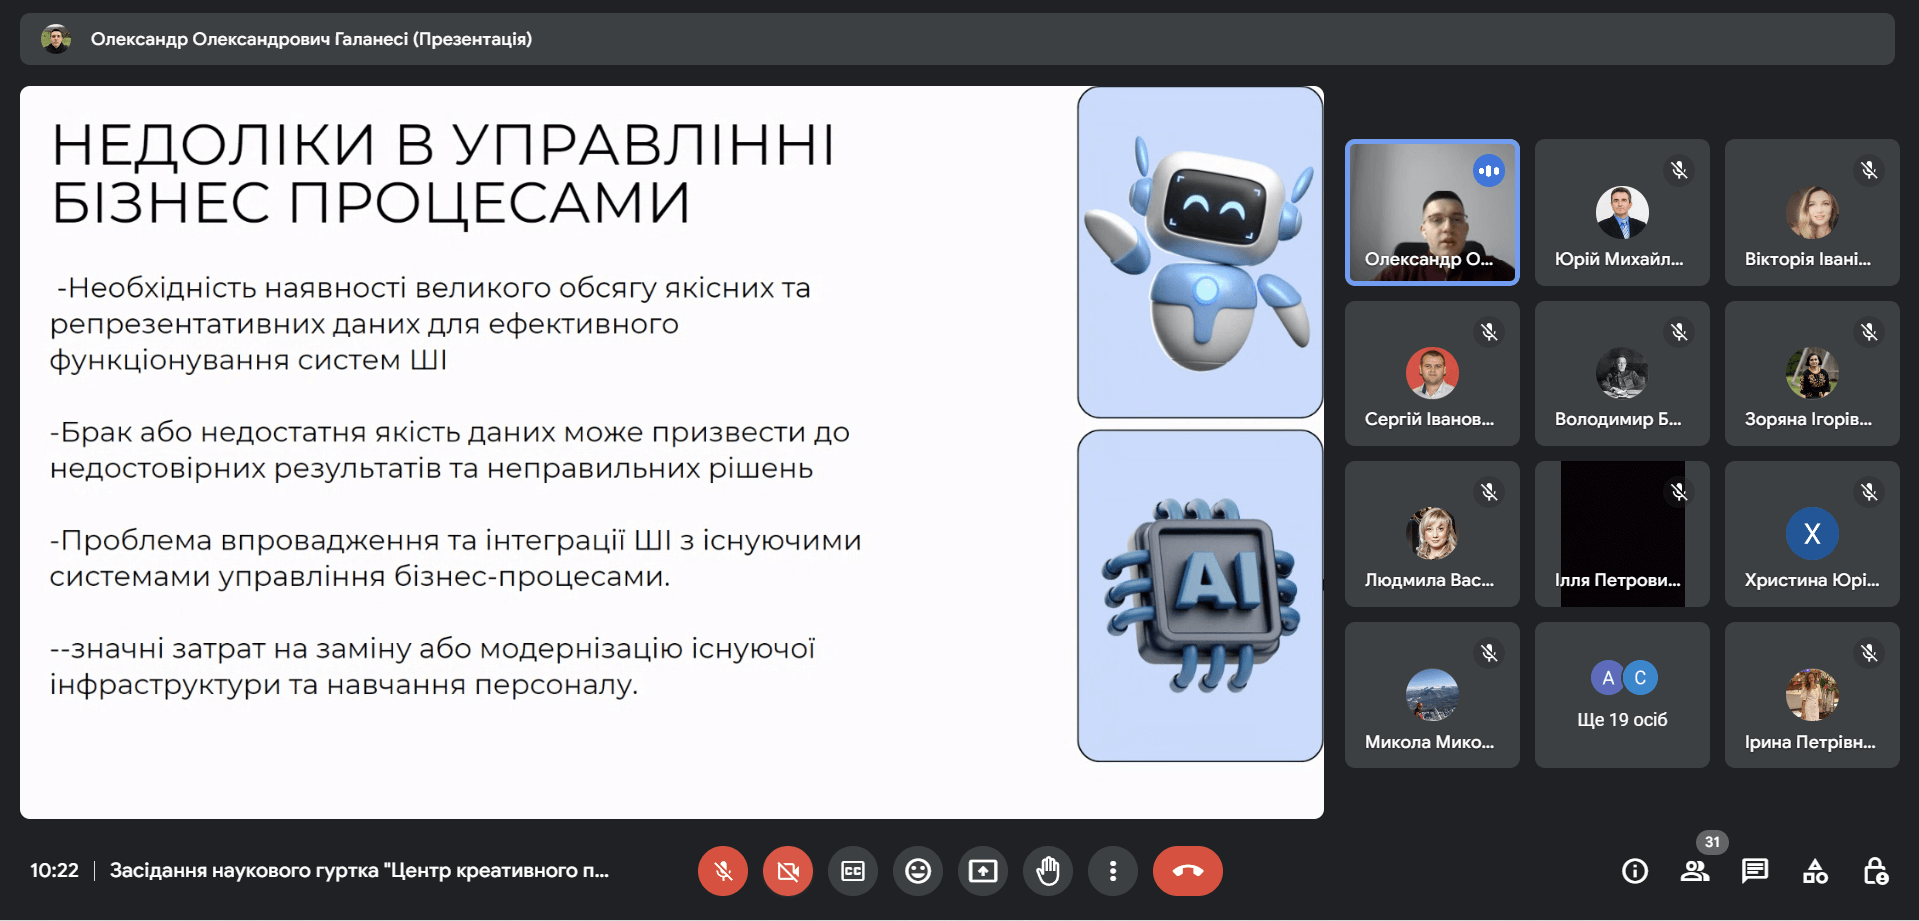This screenshot has height=921, width=1919.
Task: Click the meeting title 'Засідання наукового гуртка'
Action: coord(359,871)
